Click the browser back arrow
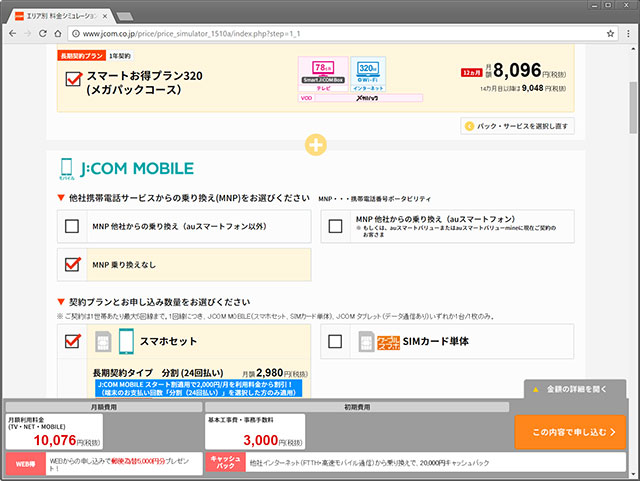 [x=13, y=33]
